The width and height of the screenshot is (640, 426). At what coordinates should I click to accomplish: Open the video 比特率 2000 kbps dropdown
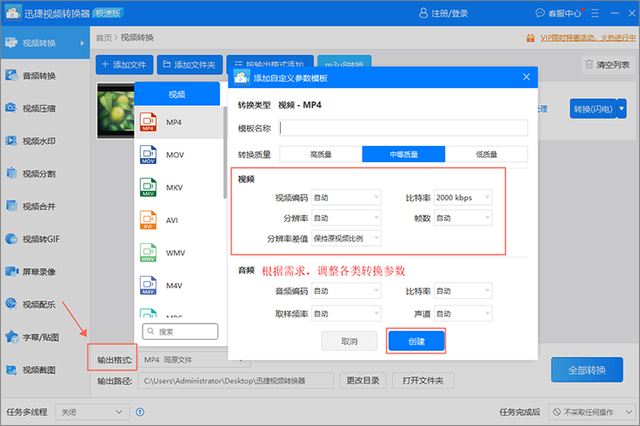click(x=463, y=197)
